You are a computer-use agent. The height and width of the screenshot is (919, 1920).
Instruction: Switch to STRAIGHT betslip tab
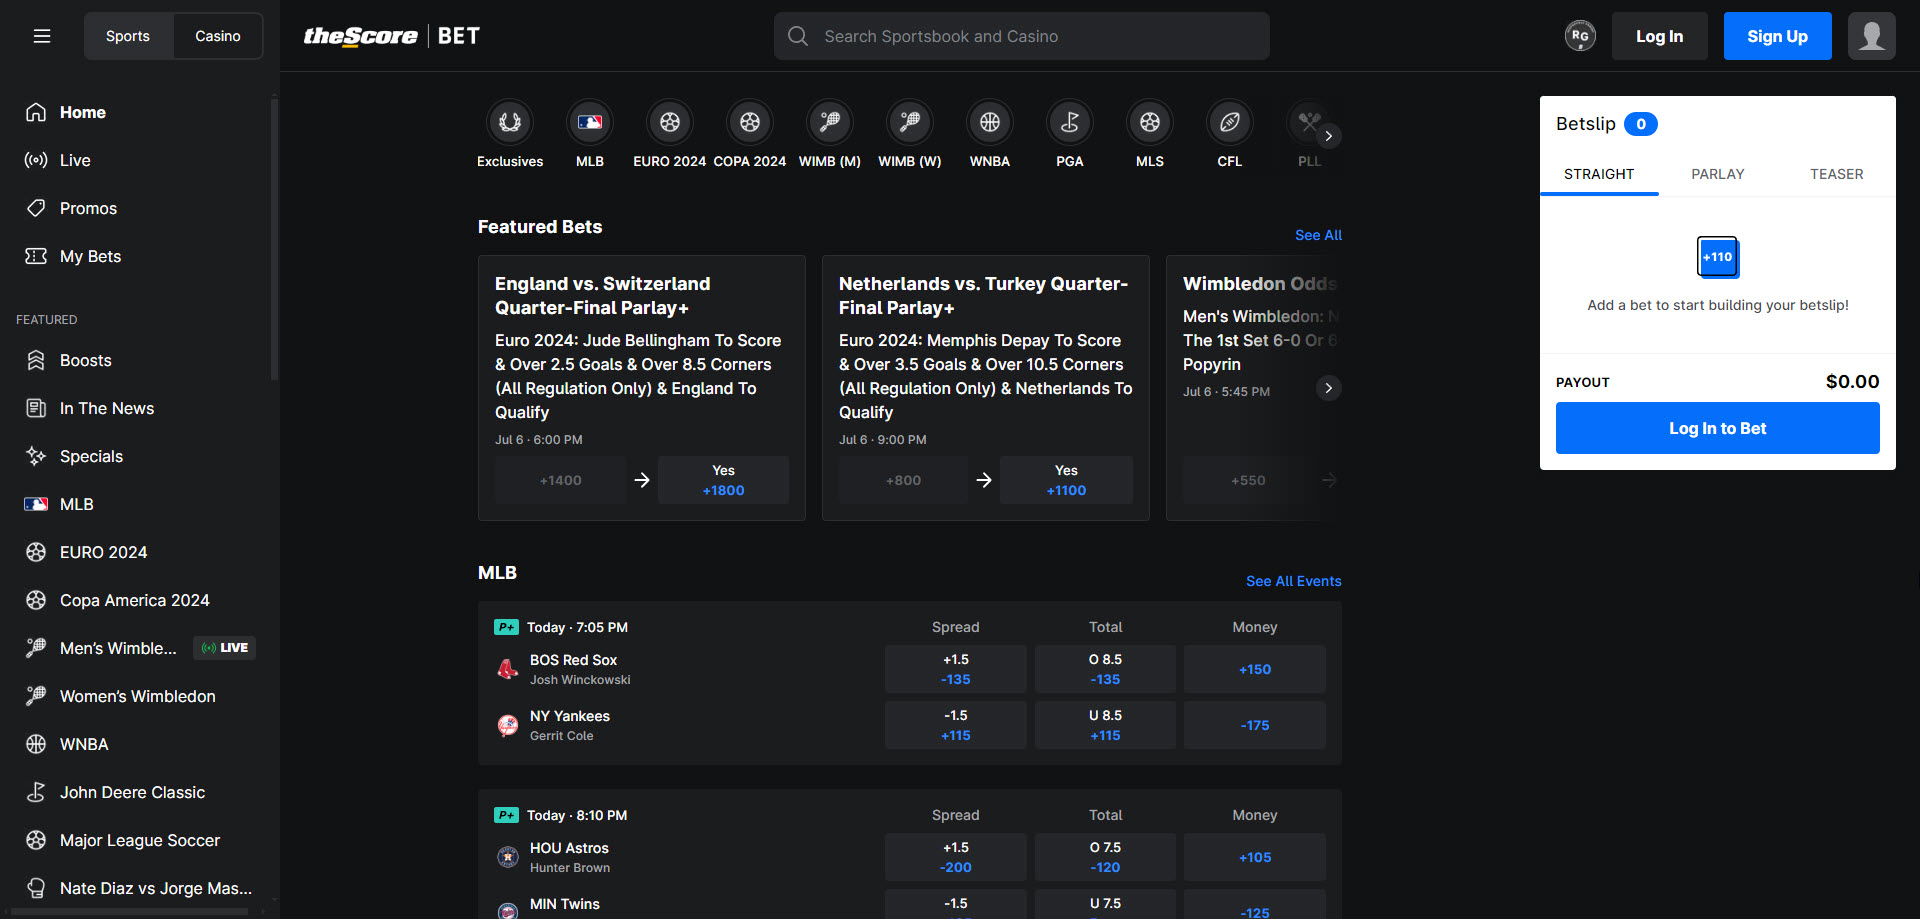click(1599, 174)
